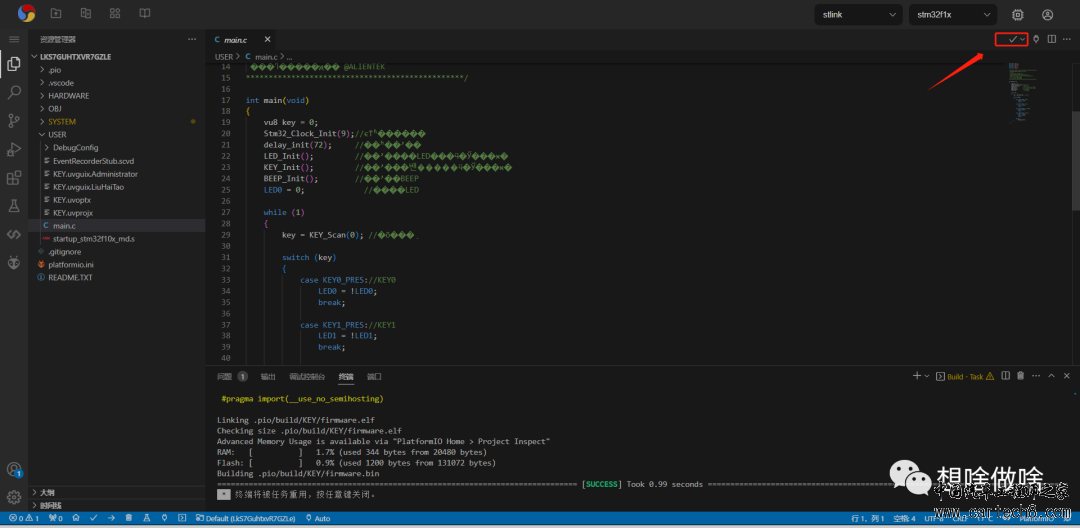Click the errors and warnings count in status bar

point(24,518)
